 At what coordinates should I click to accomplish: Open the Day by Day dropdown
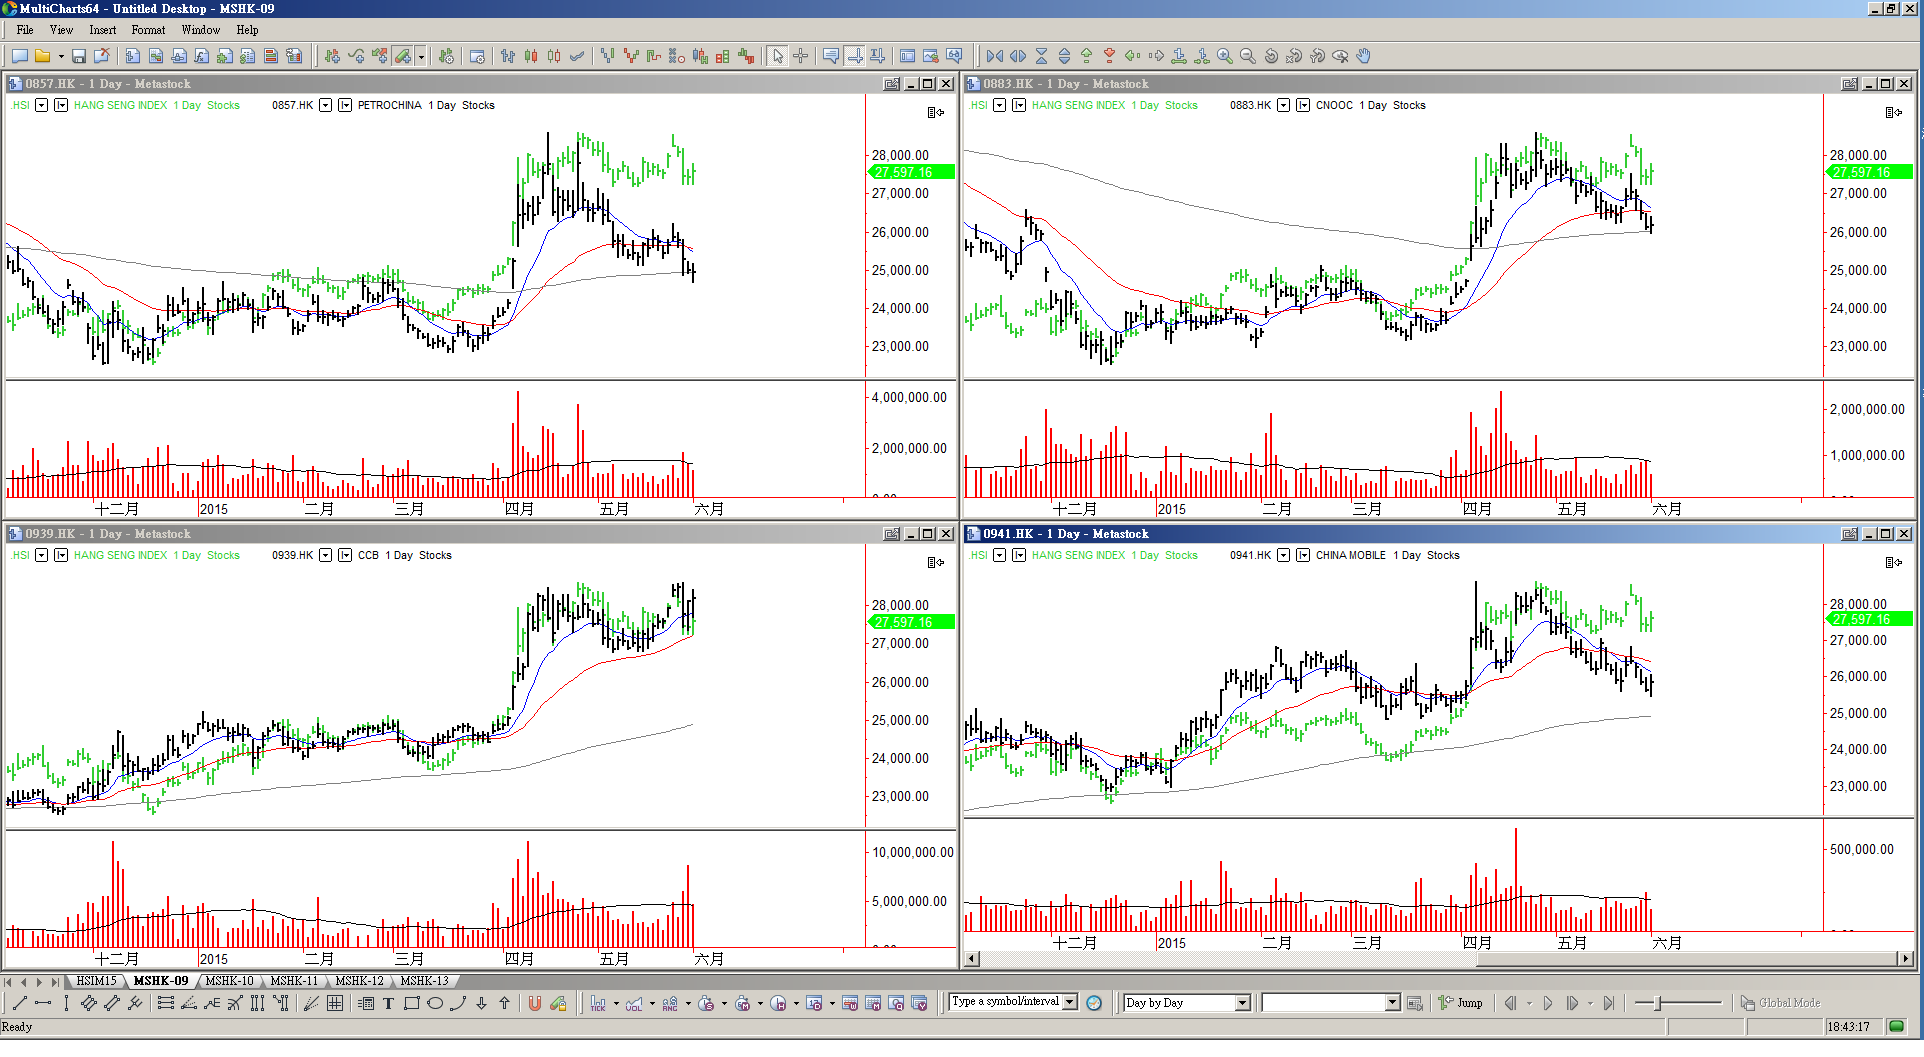pyautogui.click(x=1242, y=1003)
